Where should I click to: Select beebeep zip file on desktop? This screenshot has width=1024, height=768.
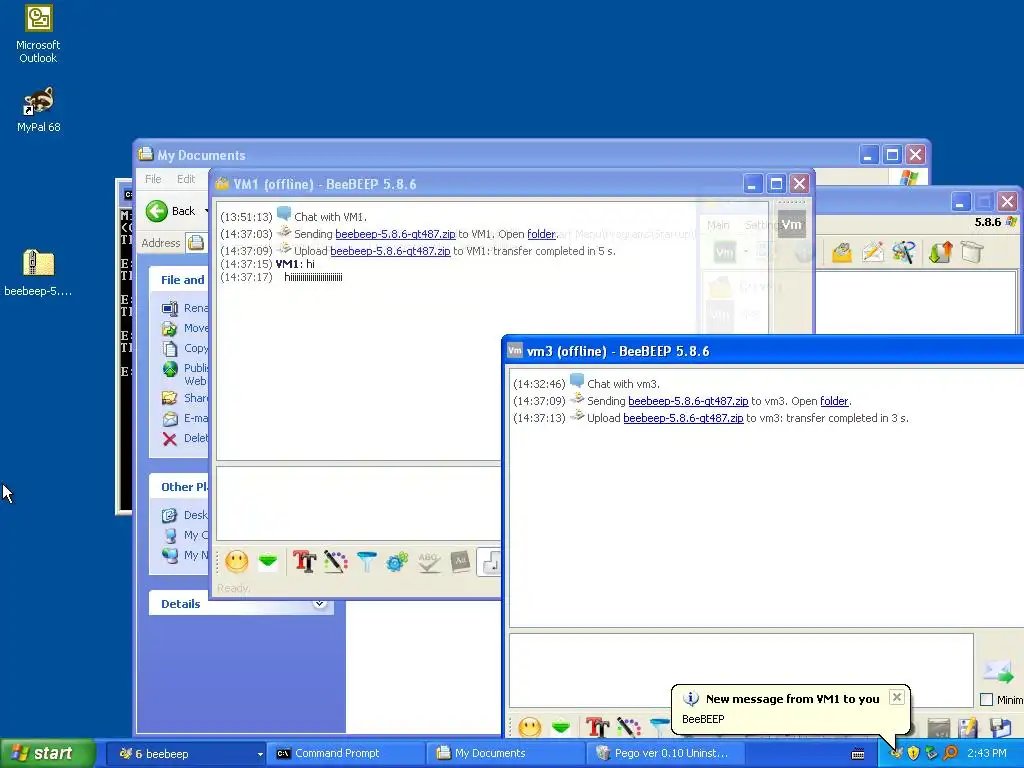coord(38,273)
